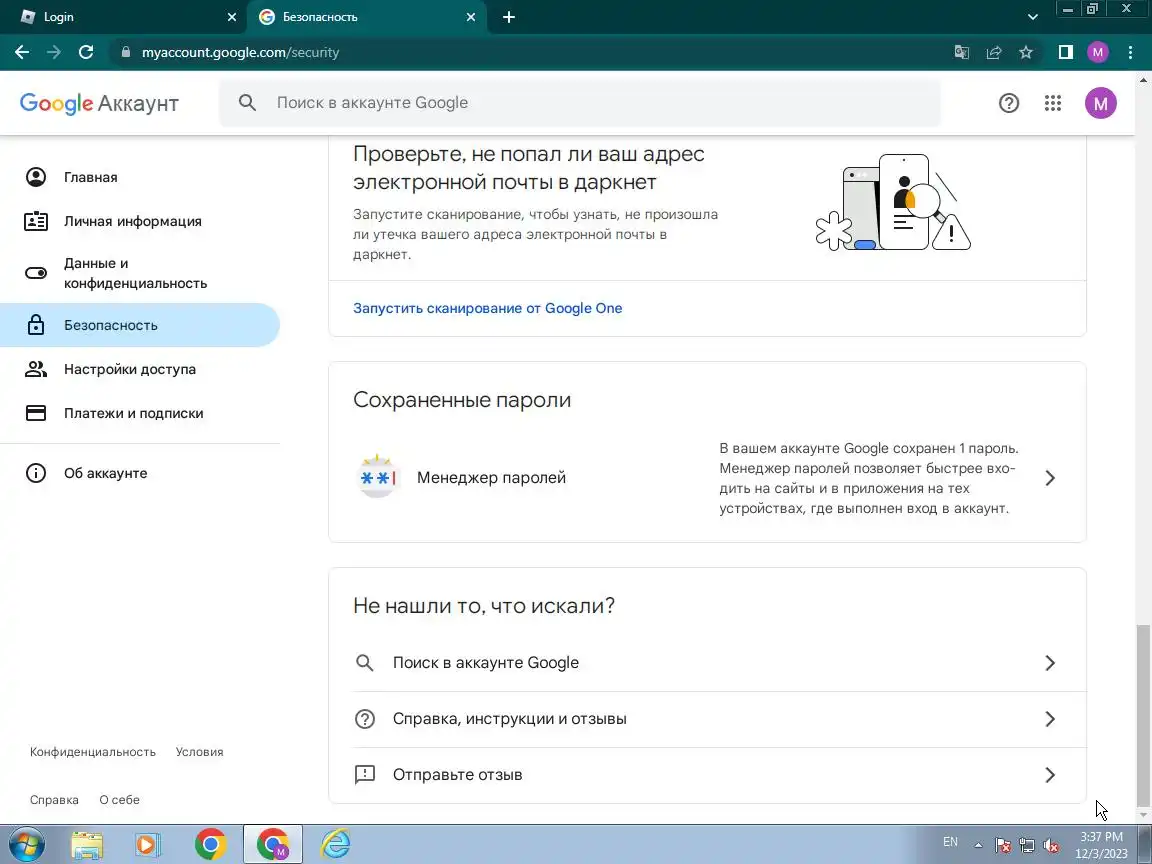Image resolution: width=1152 pixels, height=864 pixels.
Task: Click the browser forward arrow
Action: click(x=54, y=52)
